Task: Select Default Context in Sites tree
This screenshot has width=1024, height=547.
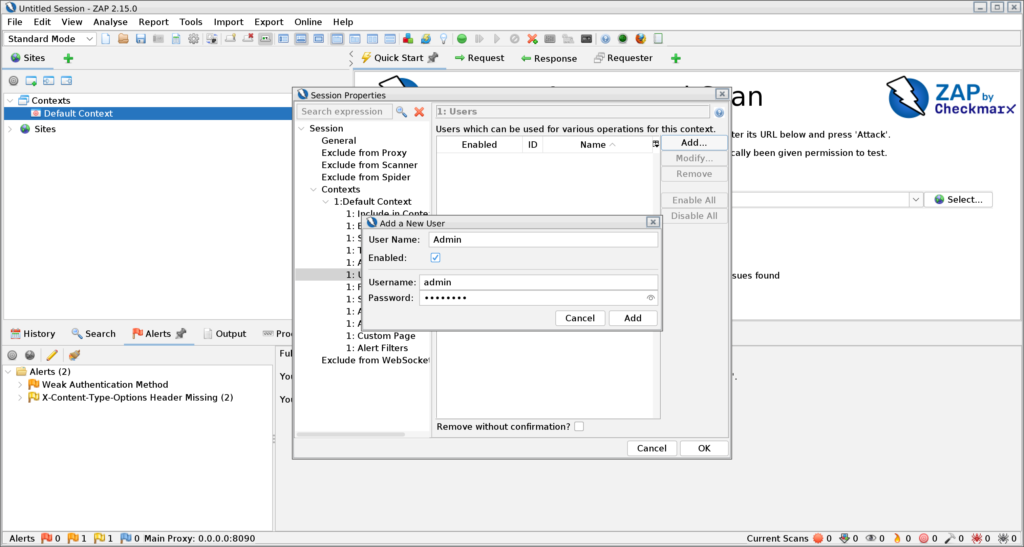Action: point(78,114)
